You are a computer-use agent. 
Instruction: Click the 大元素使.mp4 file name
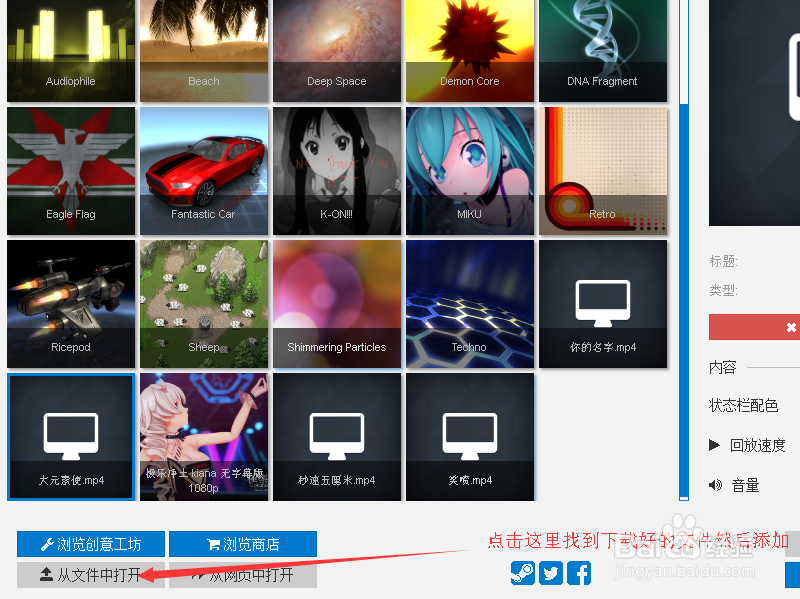[x=71, y=481]
